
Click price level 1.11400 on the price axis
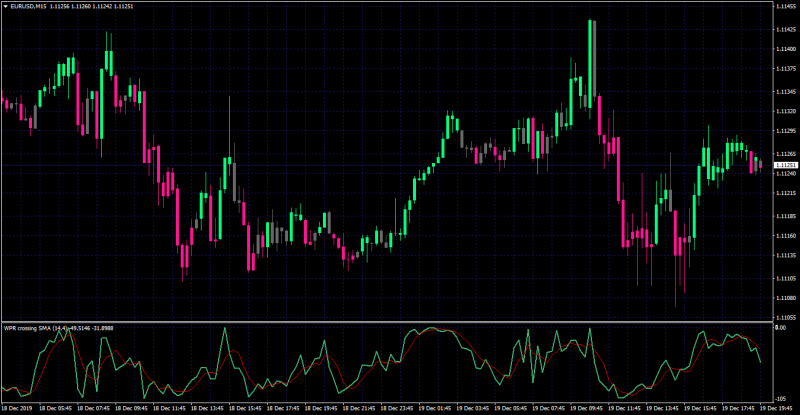click(x=786, y=49)
